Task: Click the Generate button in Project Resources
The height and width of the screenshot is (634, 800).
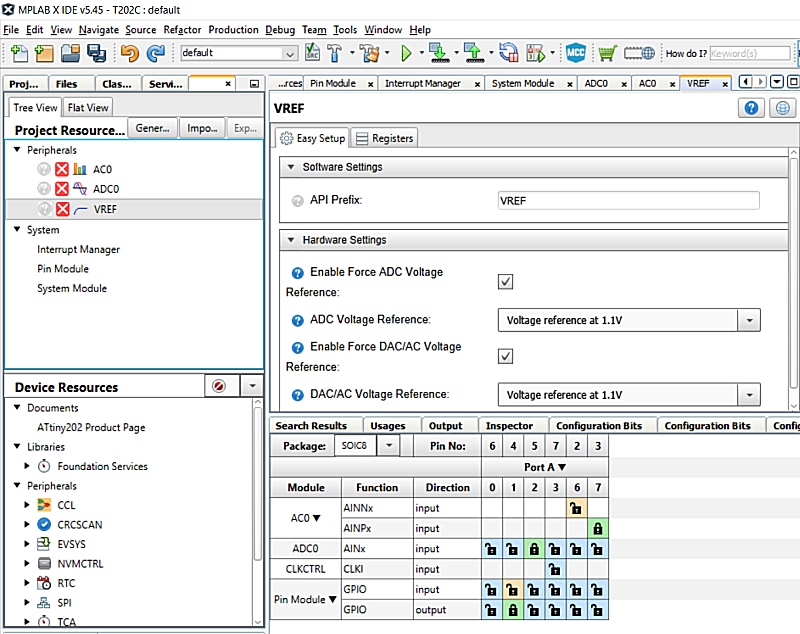Action: pos(152,128)
